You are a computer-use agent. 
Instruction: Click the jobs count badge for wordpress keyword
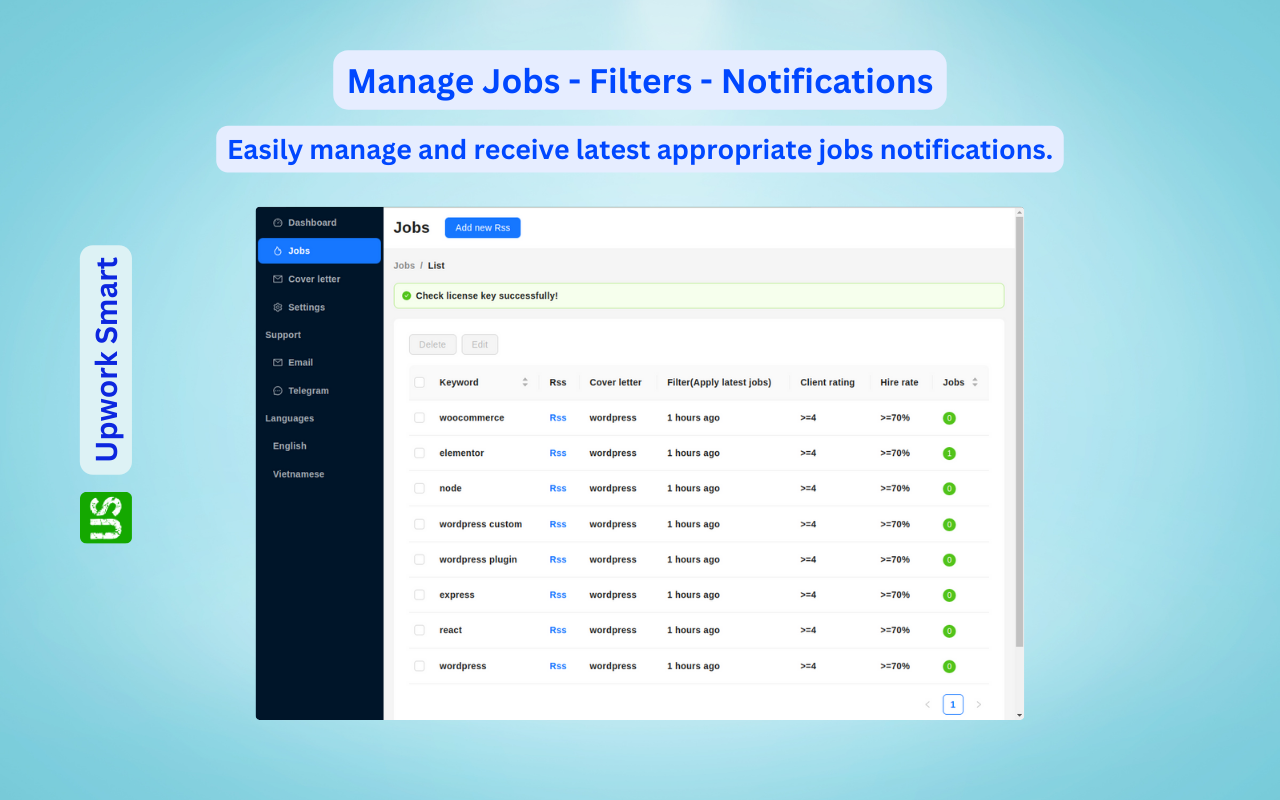(949, 666)
